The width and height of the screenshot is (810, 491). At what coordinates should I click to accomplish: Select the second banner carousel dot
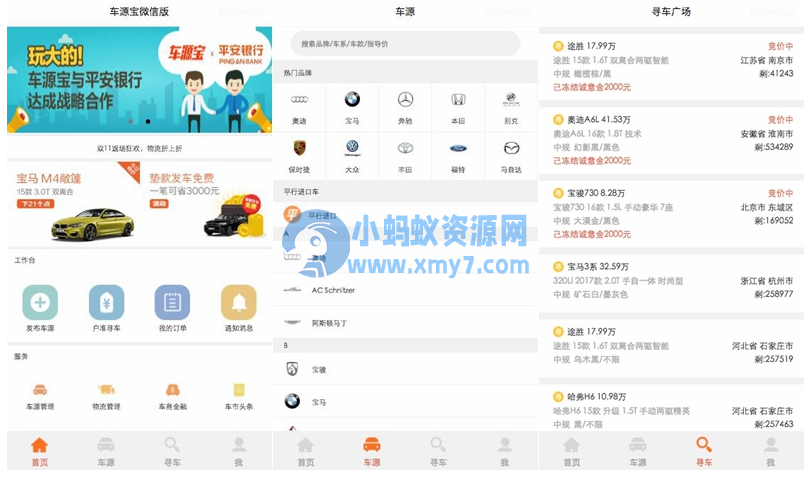tap(148, 121)
